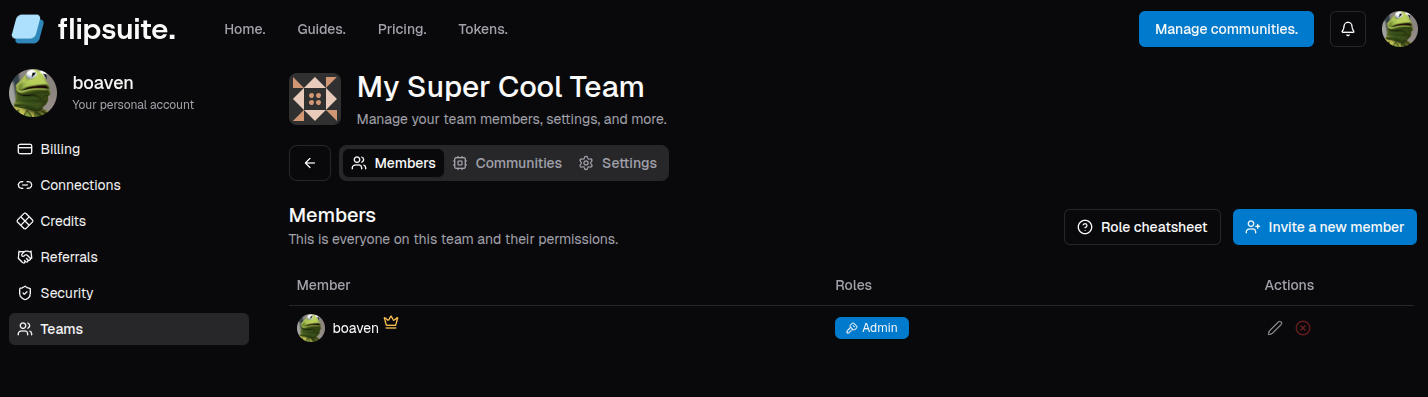Screen dimensions: 1428x397
Task: Switch to the Members tab
Action: coord(393,163)
